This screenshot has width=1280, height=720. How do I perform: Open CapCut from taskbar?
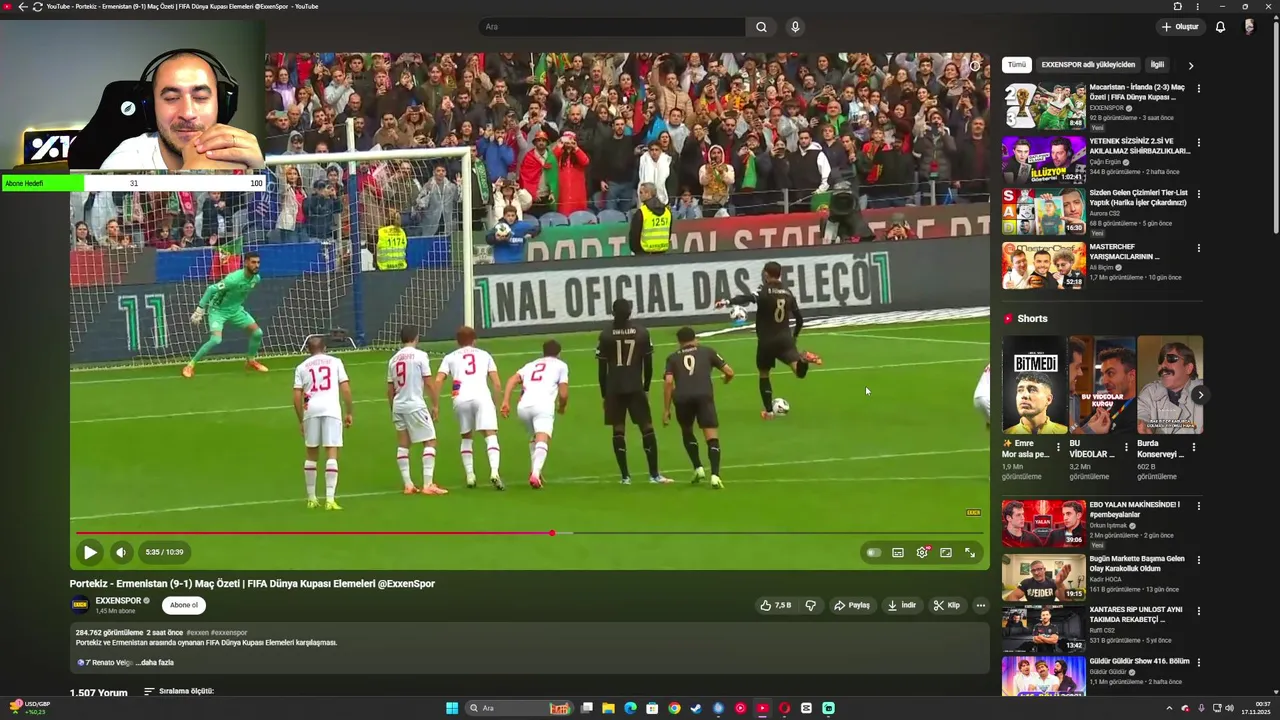point(807,708)
